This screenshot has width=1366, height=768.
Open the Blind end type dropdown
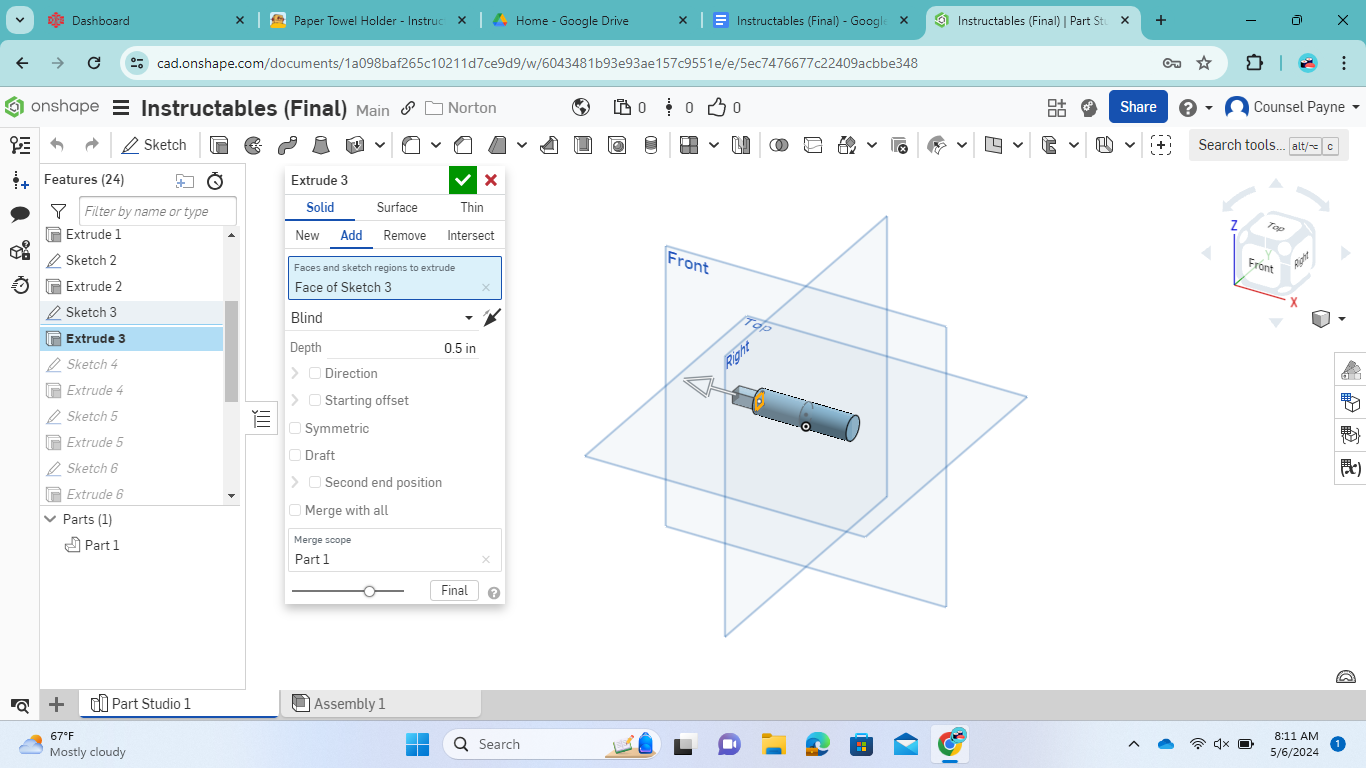(382, 318)
